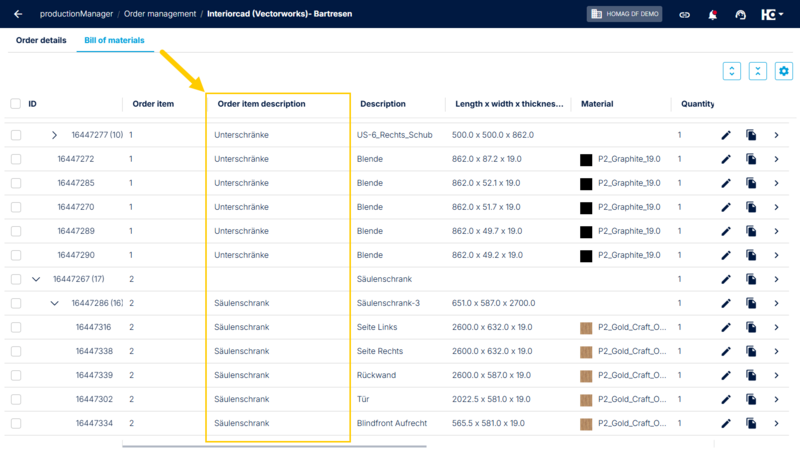
Task: Edit row 16447270 with pencil icon
Action: coord(726,207)
